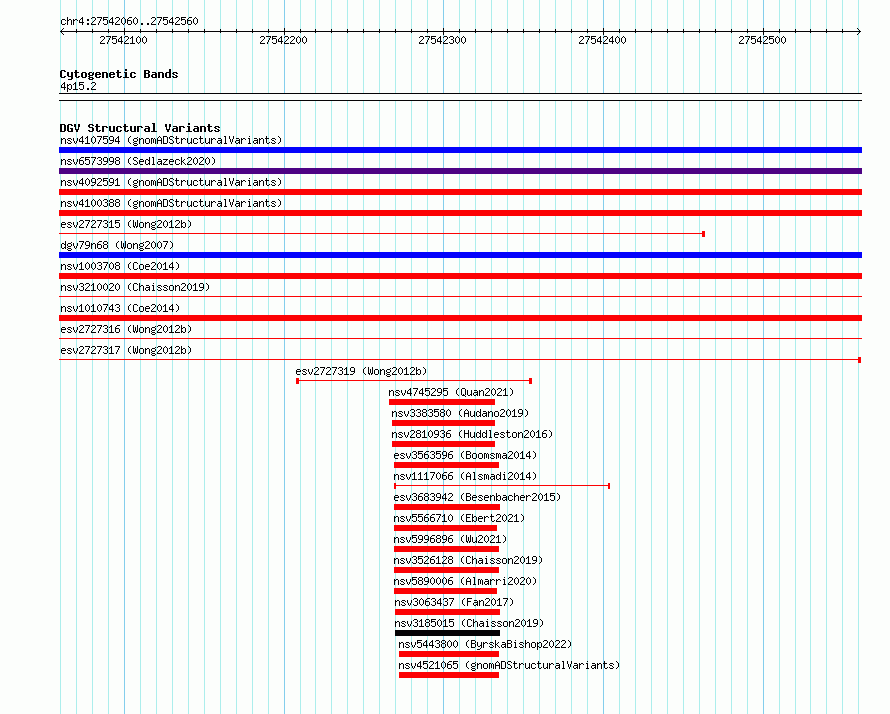Click the Cytogenetic Bands track title
This screenshot has height=714, width=890.
(119, 74)
